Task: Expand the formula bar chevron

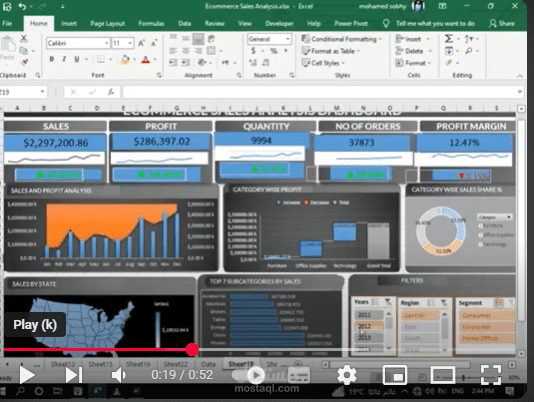Action: (519, 91)
